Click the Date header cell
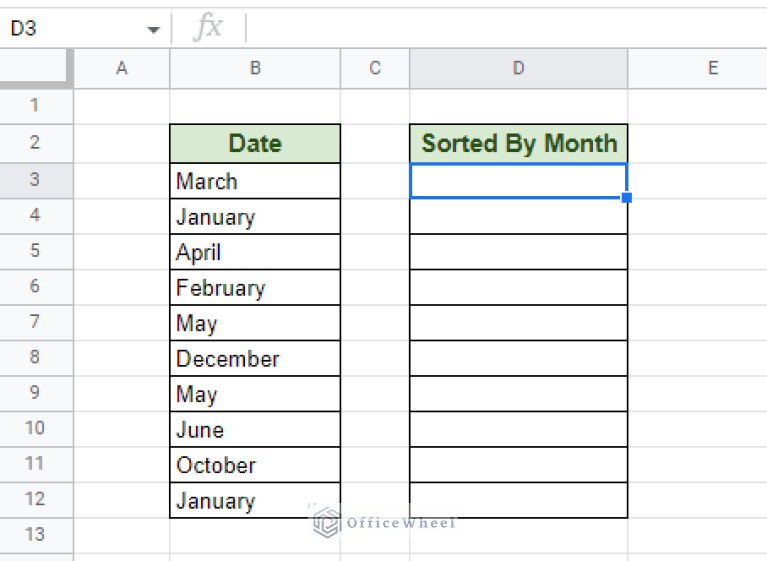Image resolution: width=767 pixels, height=561 pixels. coord(255,144)
